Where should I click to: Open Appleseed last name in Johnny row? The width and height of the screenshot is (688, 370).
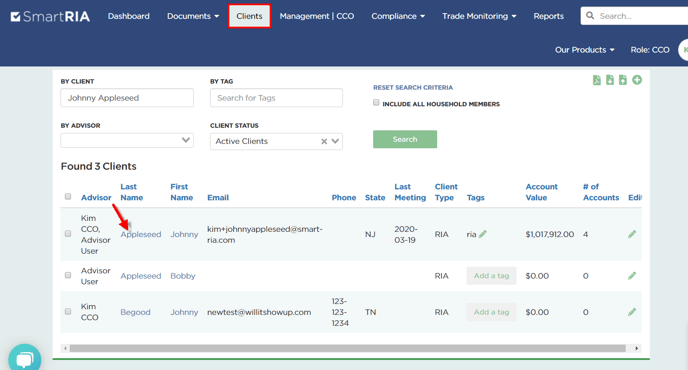click(141, 234)
